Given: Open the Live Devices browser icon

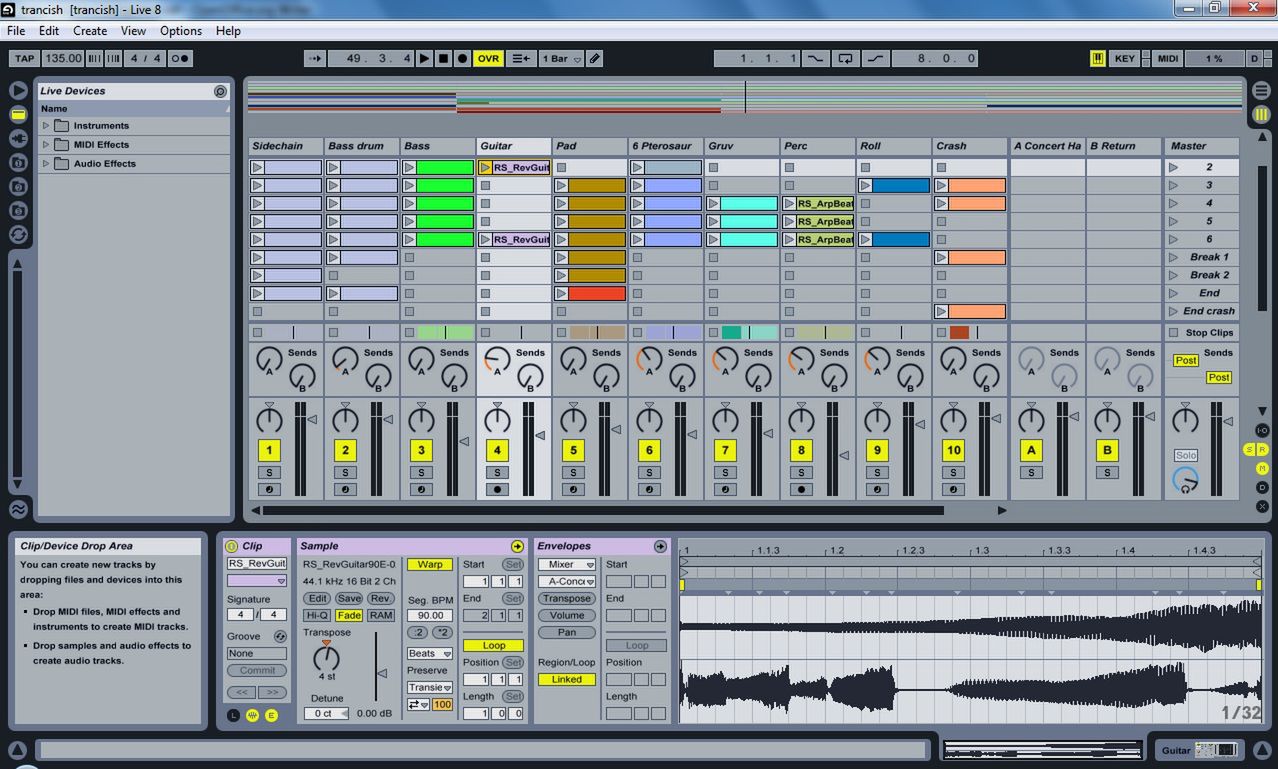Looking at the screenshot, I should pos(18,114).
